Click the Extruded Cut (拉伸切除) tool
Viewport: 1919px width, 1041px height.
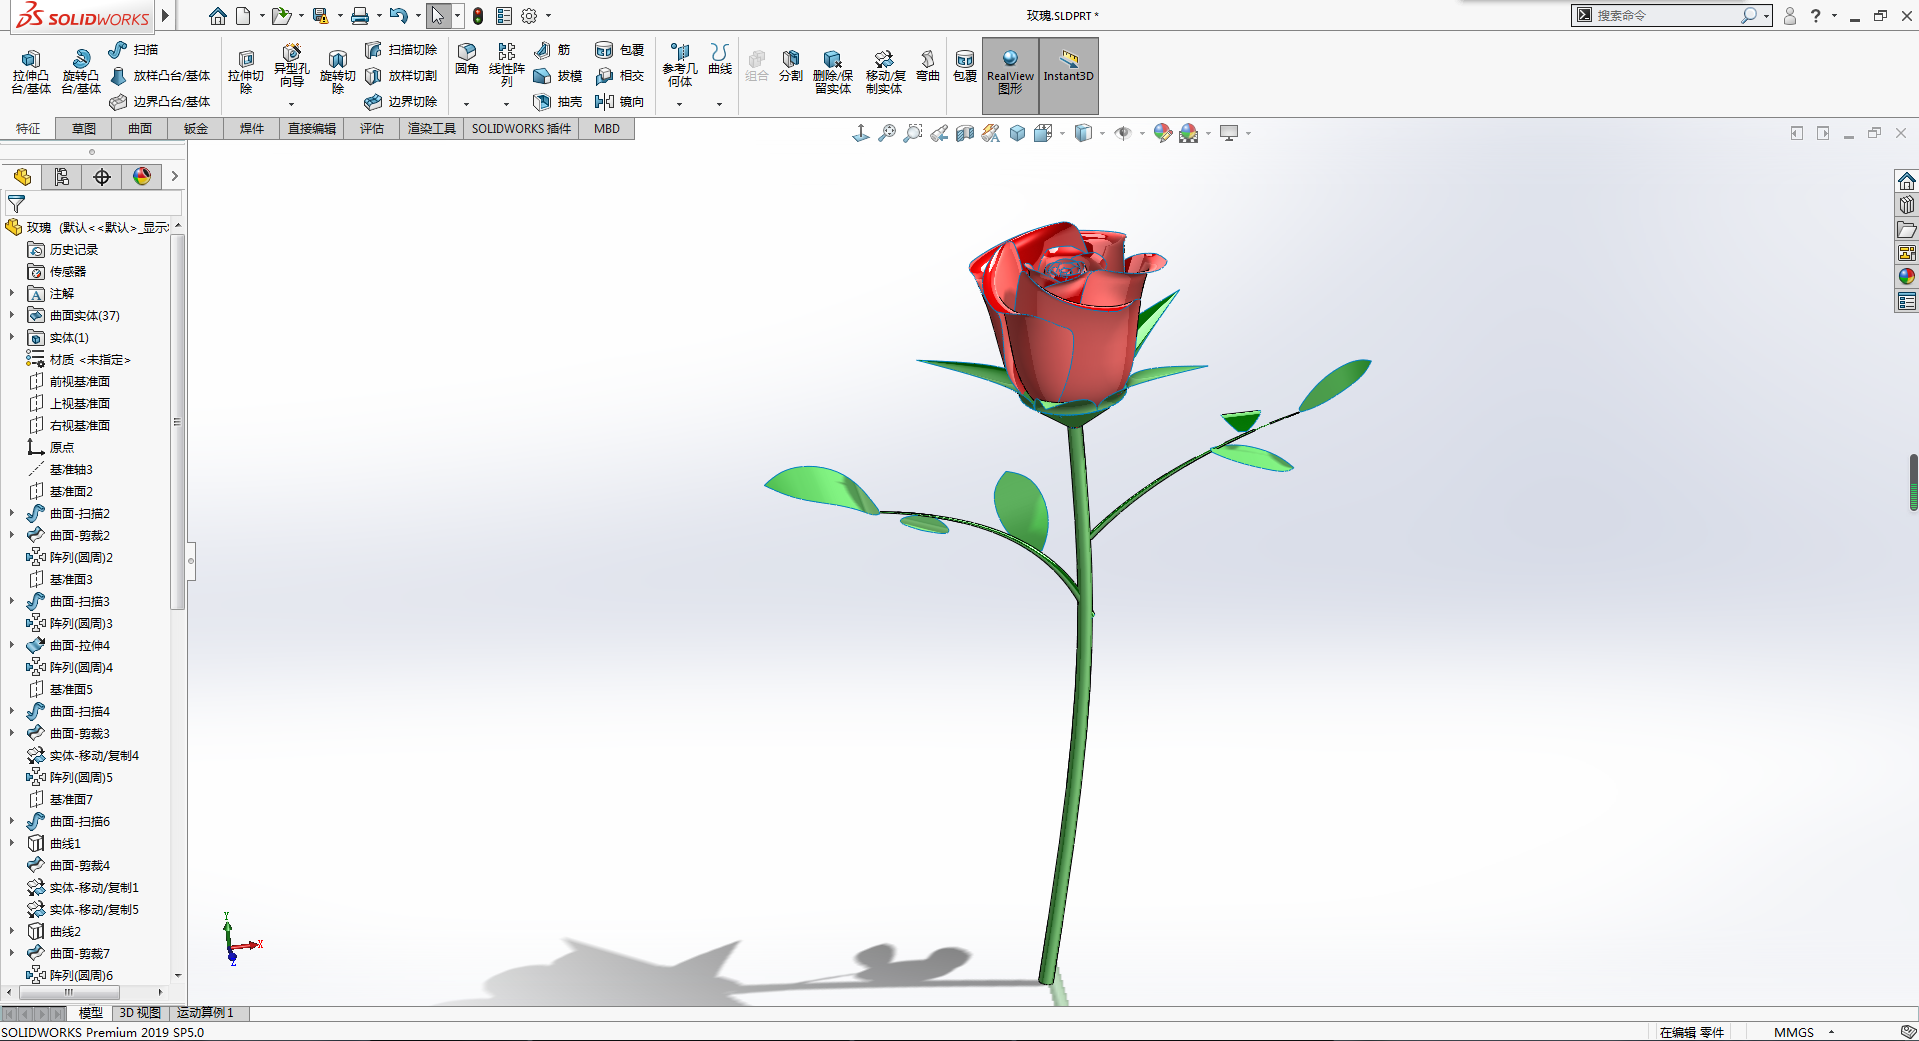point(245,72)
